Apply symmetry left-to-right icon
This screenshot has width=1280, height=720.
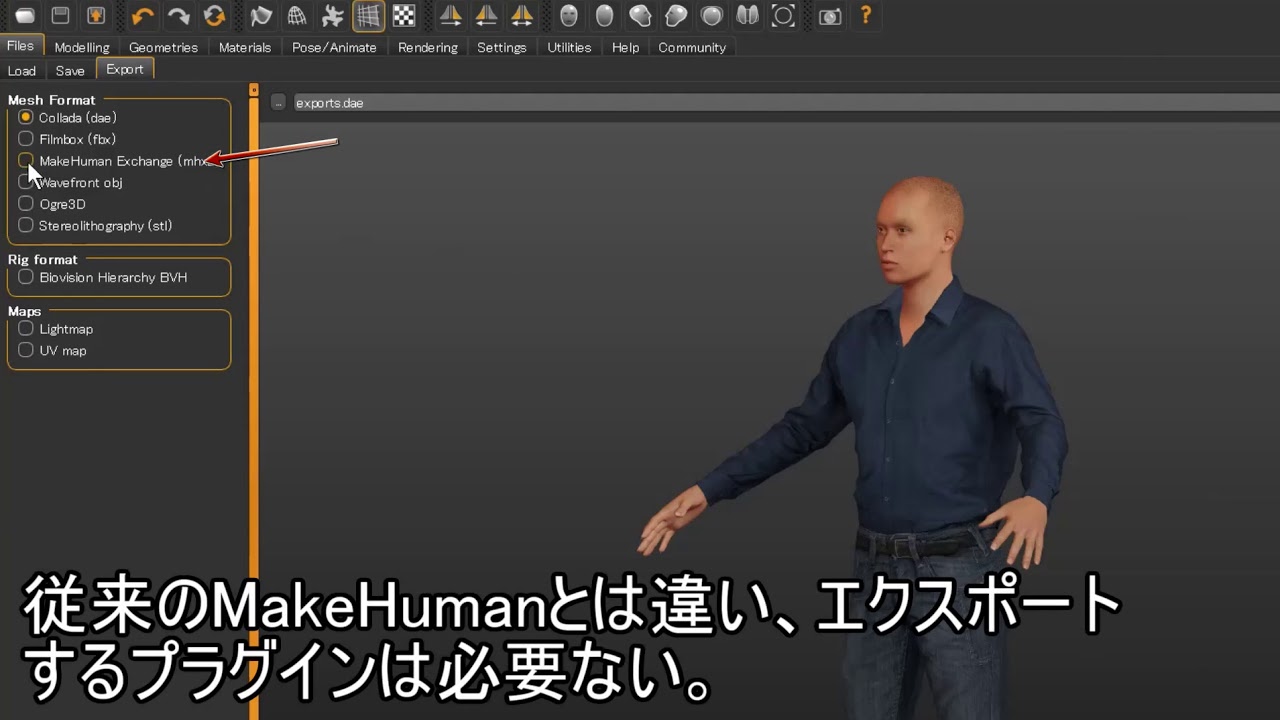pos(486,15)
